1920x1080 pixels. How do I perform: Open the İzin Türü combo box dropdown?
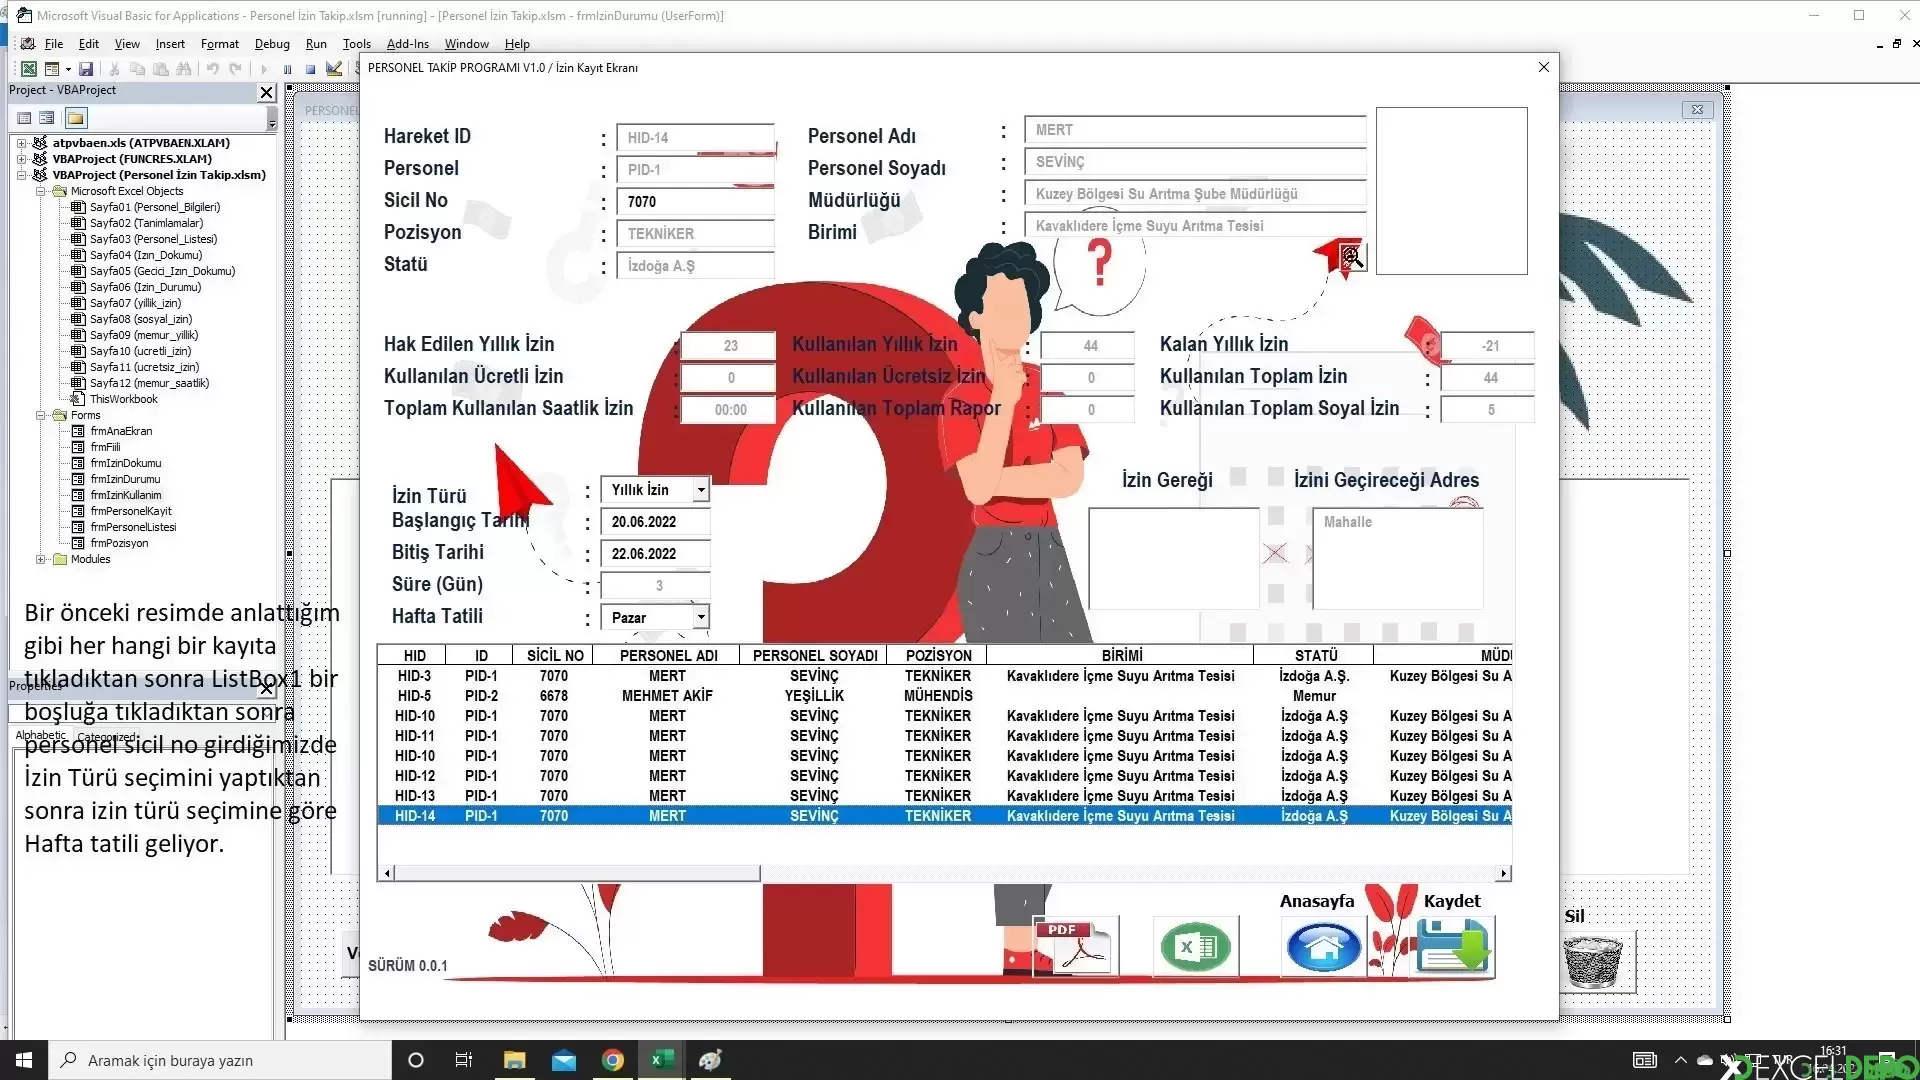tap(701, 490)
